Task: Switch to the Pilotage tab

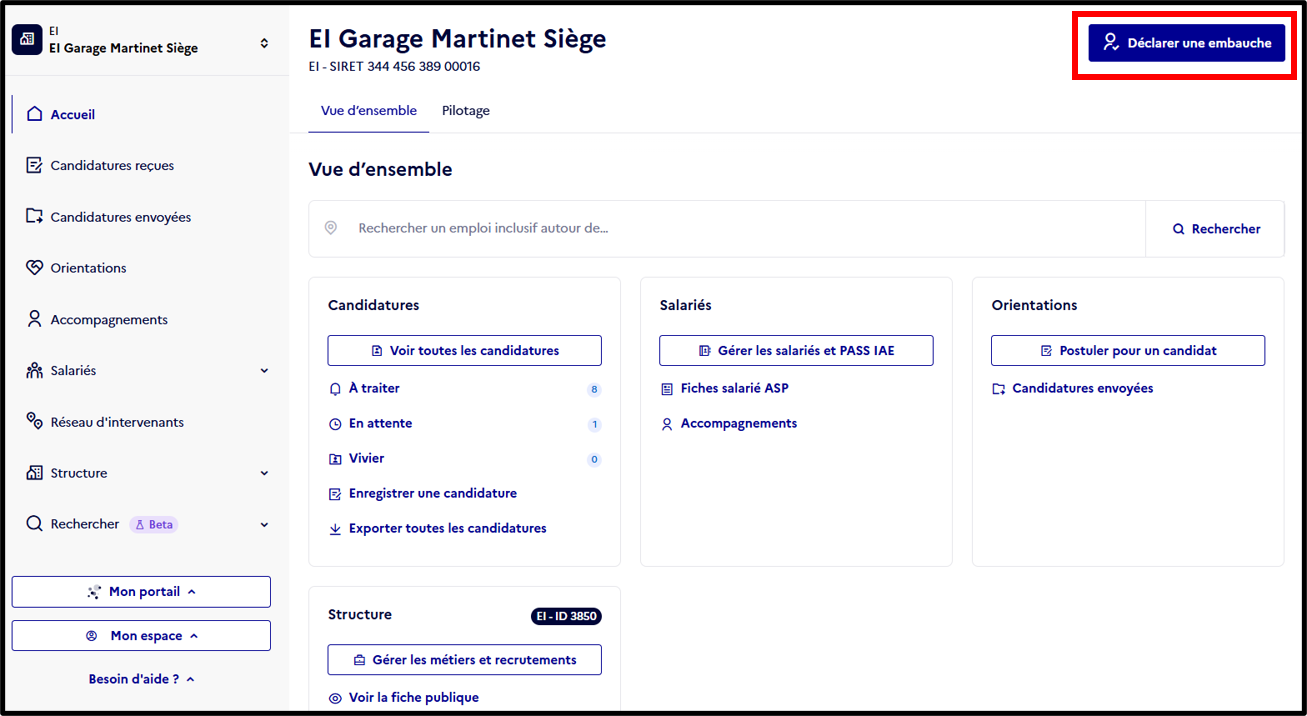Action: pos(466,111)
